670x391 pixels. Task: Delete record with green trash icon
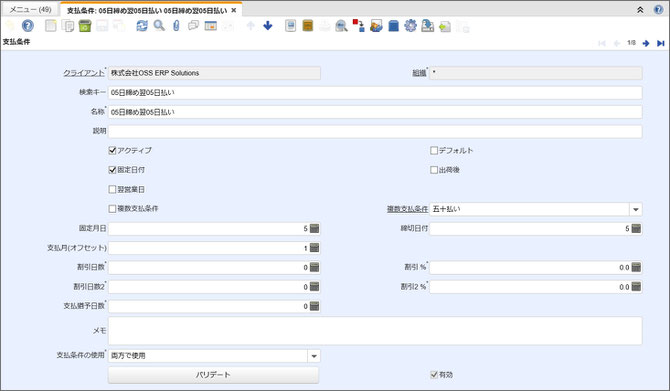click(x=85, y=26)
